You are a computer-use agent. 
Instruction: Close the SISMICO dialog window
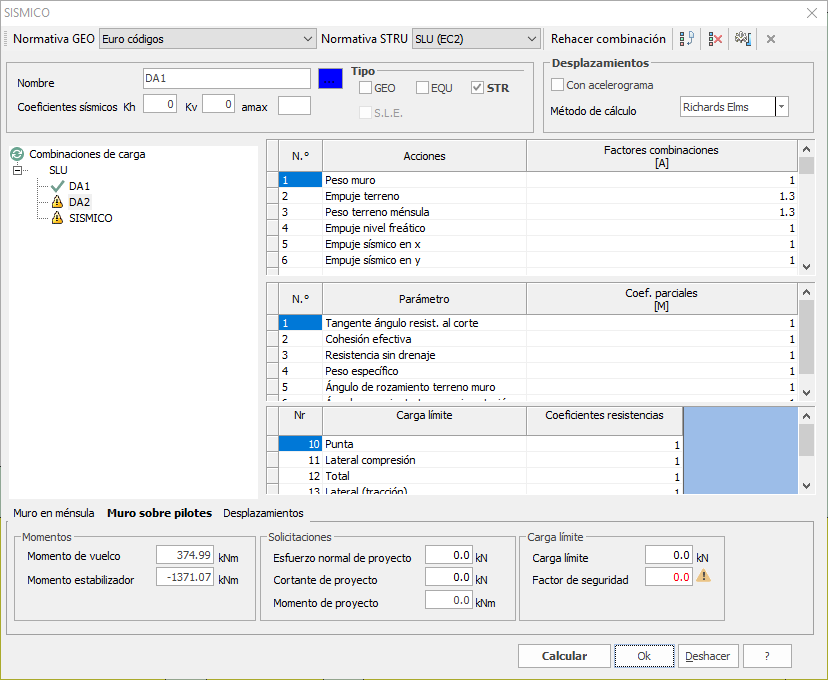click(812, 13)
